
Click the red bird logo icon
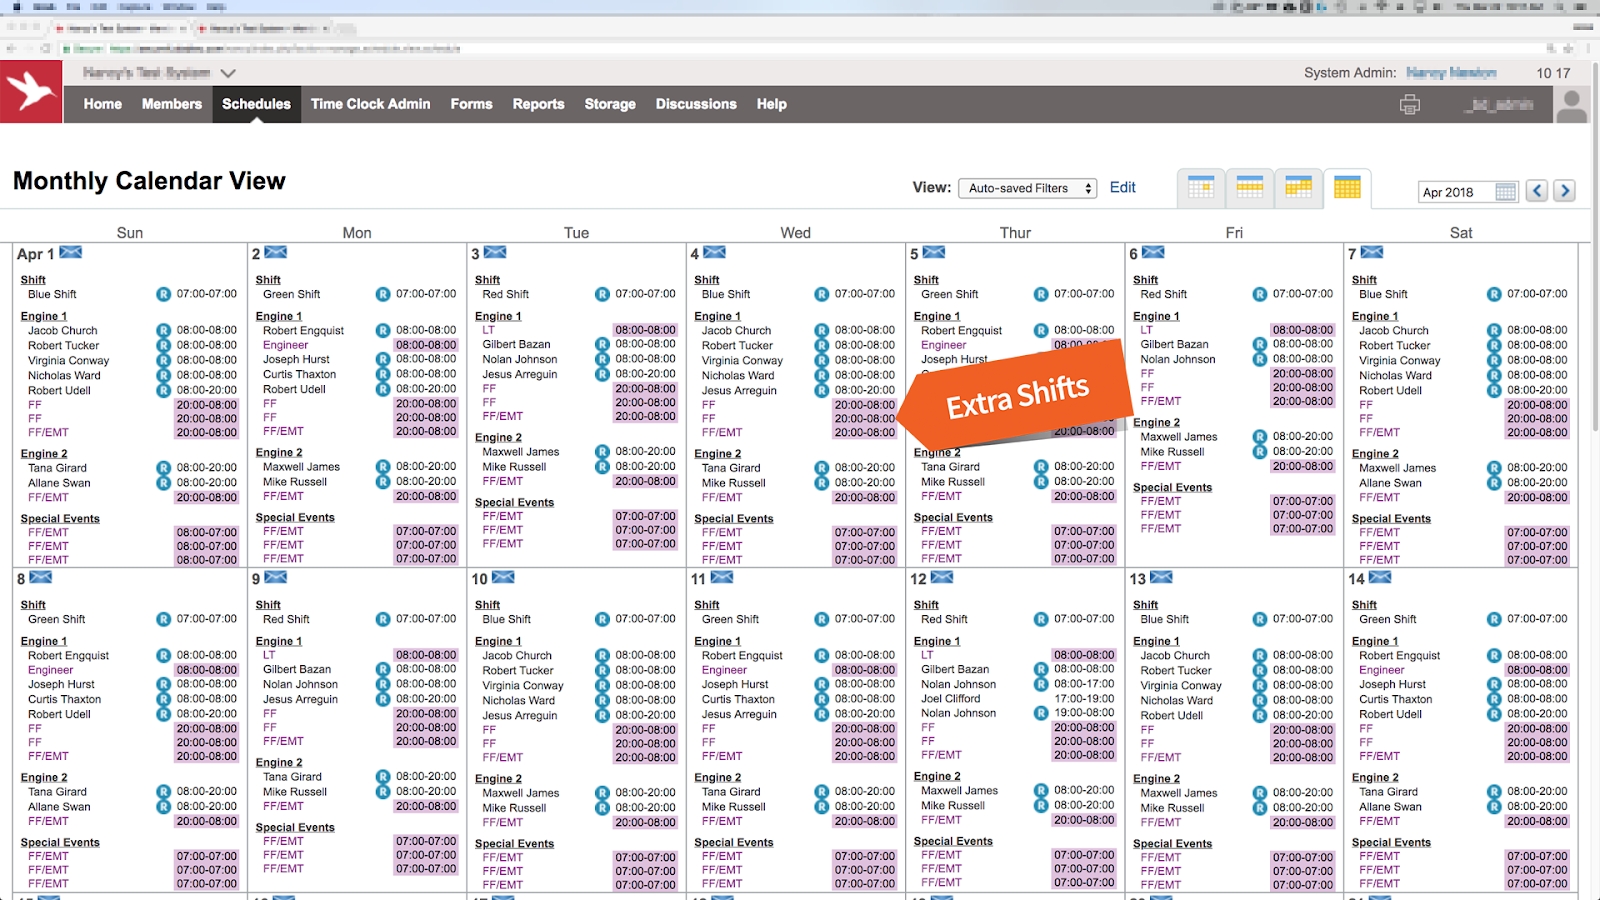pyautogui.click(x=32, y=92)
